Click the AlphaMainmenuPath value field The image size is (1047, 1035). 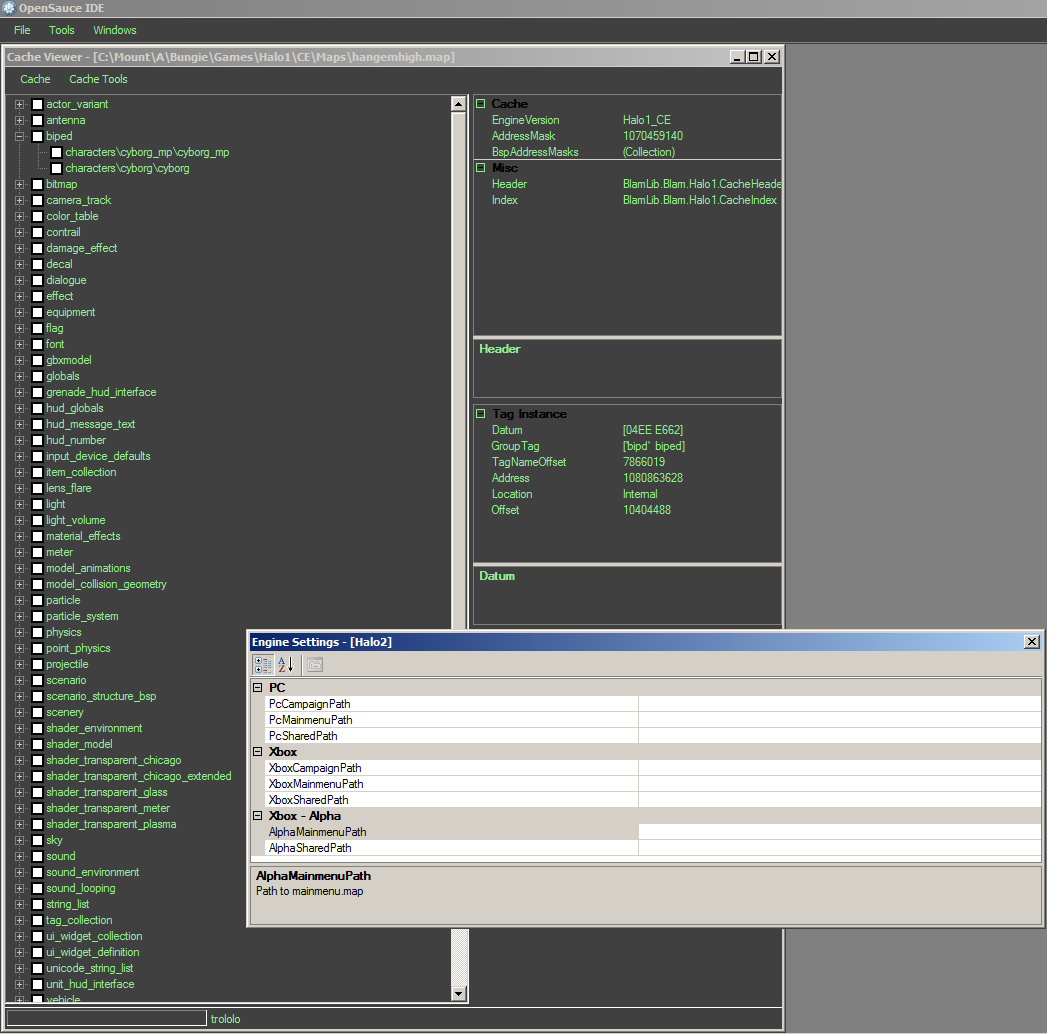tap(838, 832)
